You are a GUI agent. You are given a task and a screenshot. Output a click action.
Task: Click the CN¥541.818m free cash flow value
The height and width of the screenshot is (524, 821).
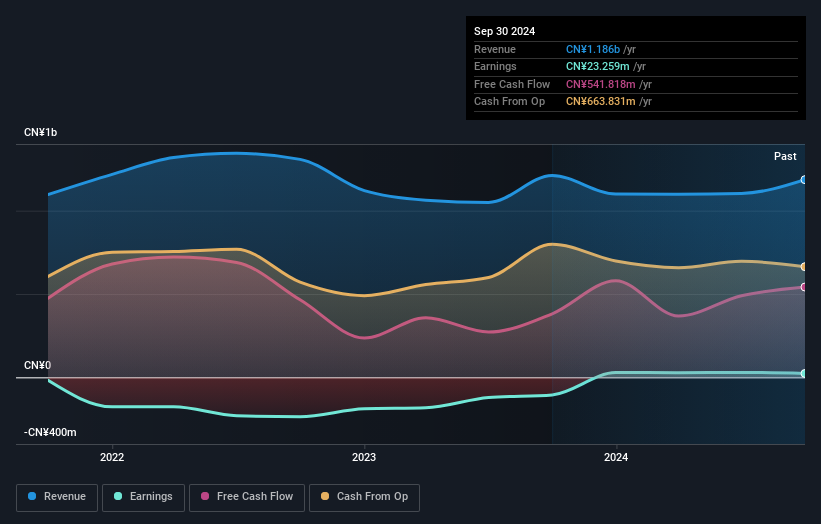(601, 84)
